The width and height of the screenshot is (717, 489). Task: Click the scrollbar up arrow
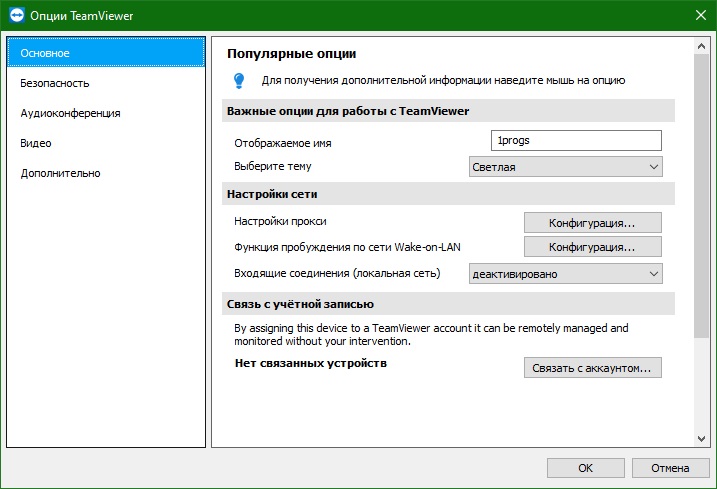[701, 46]
